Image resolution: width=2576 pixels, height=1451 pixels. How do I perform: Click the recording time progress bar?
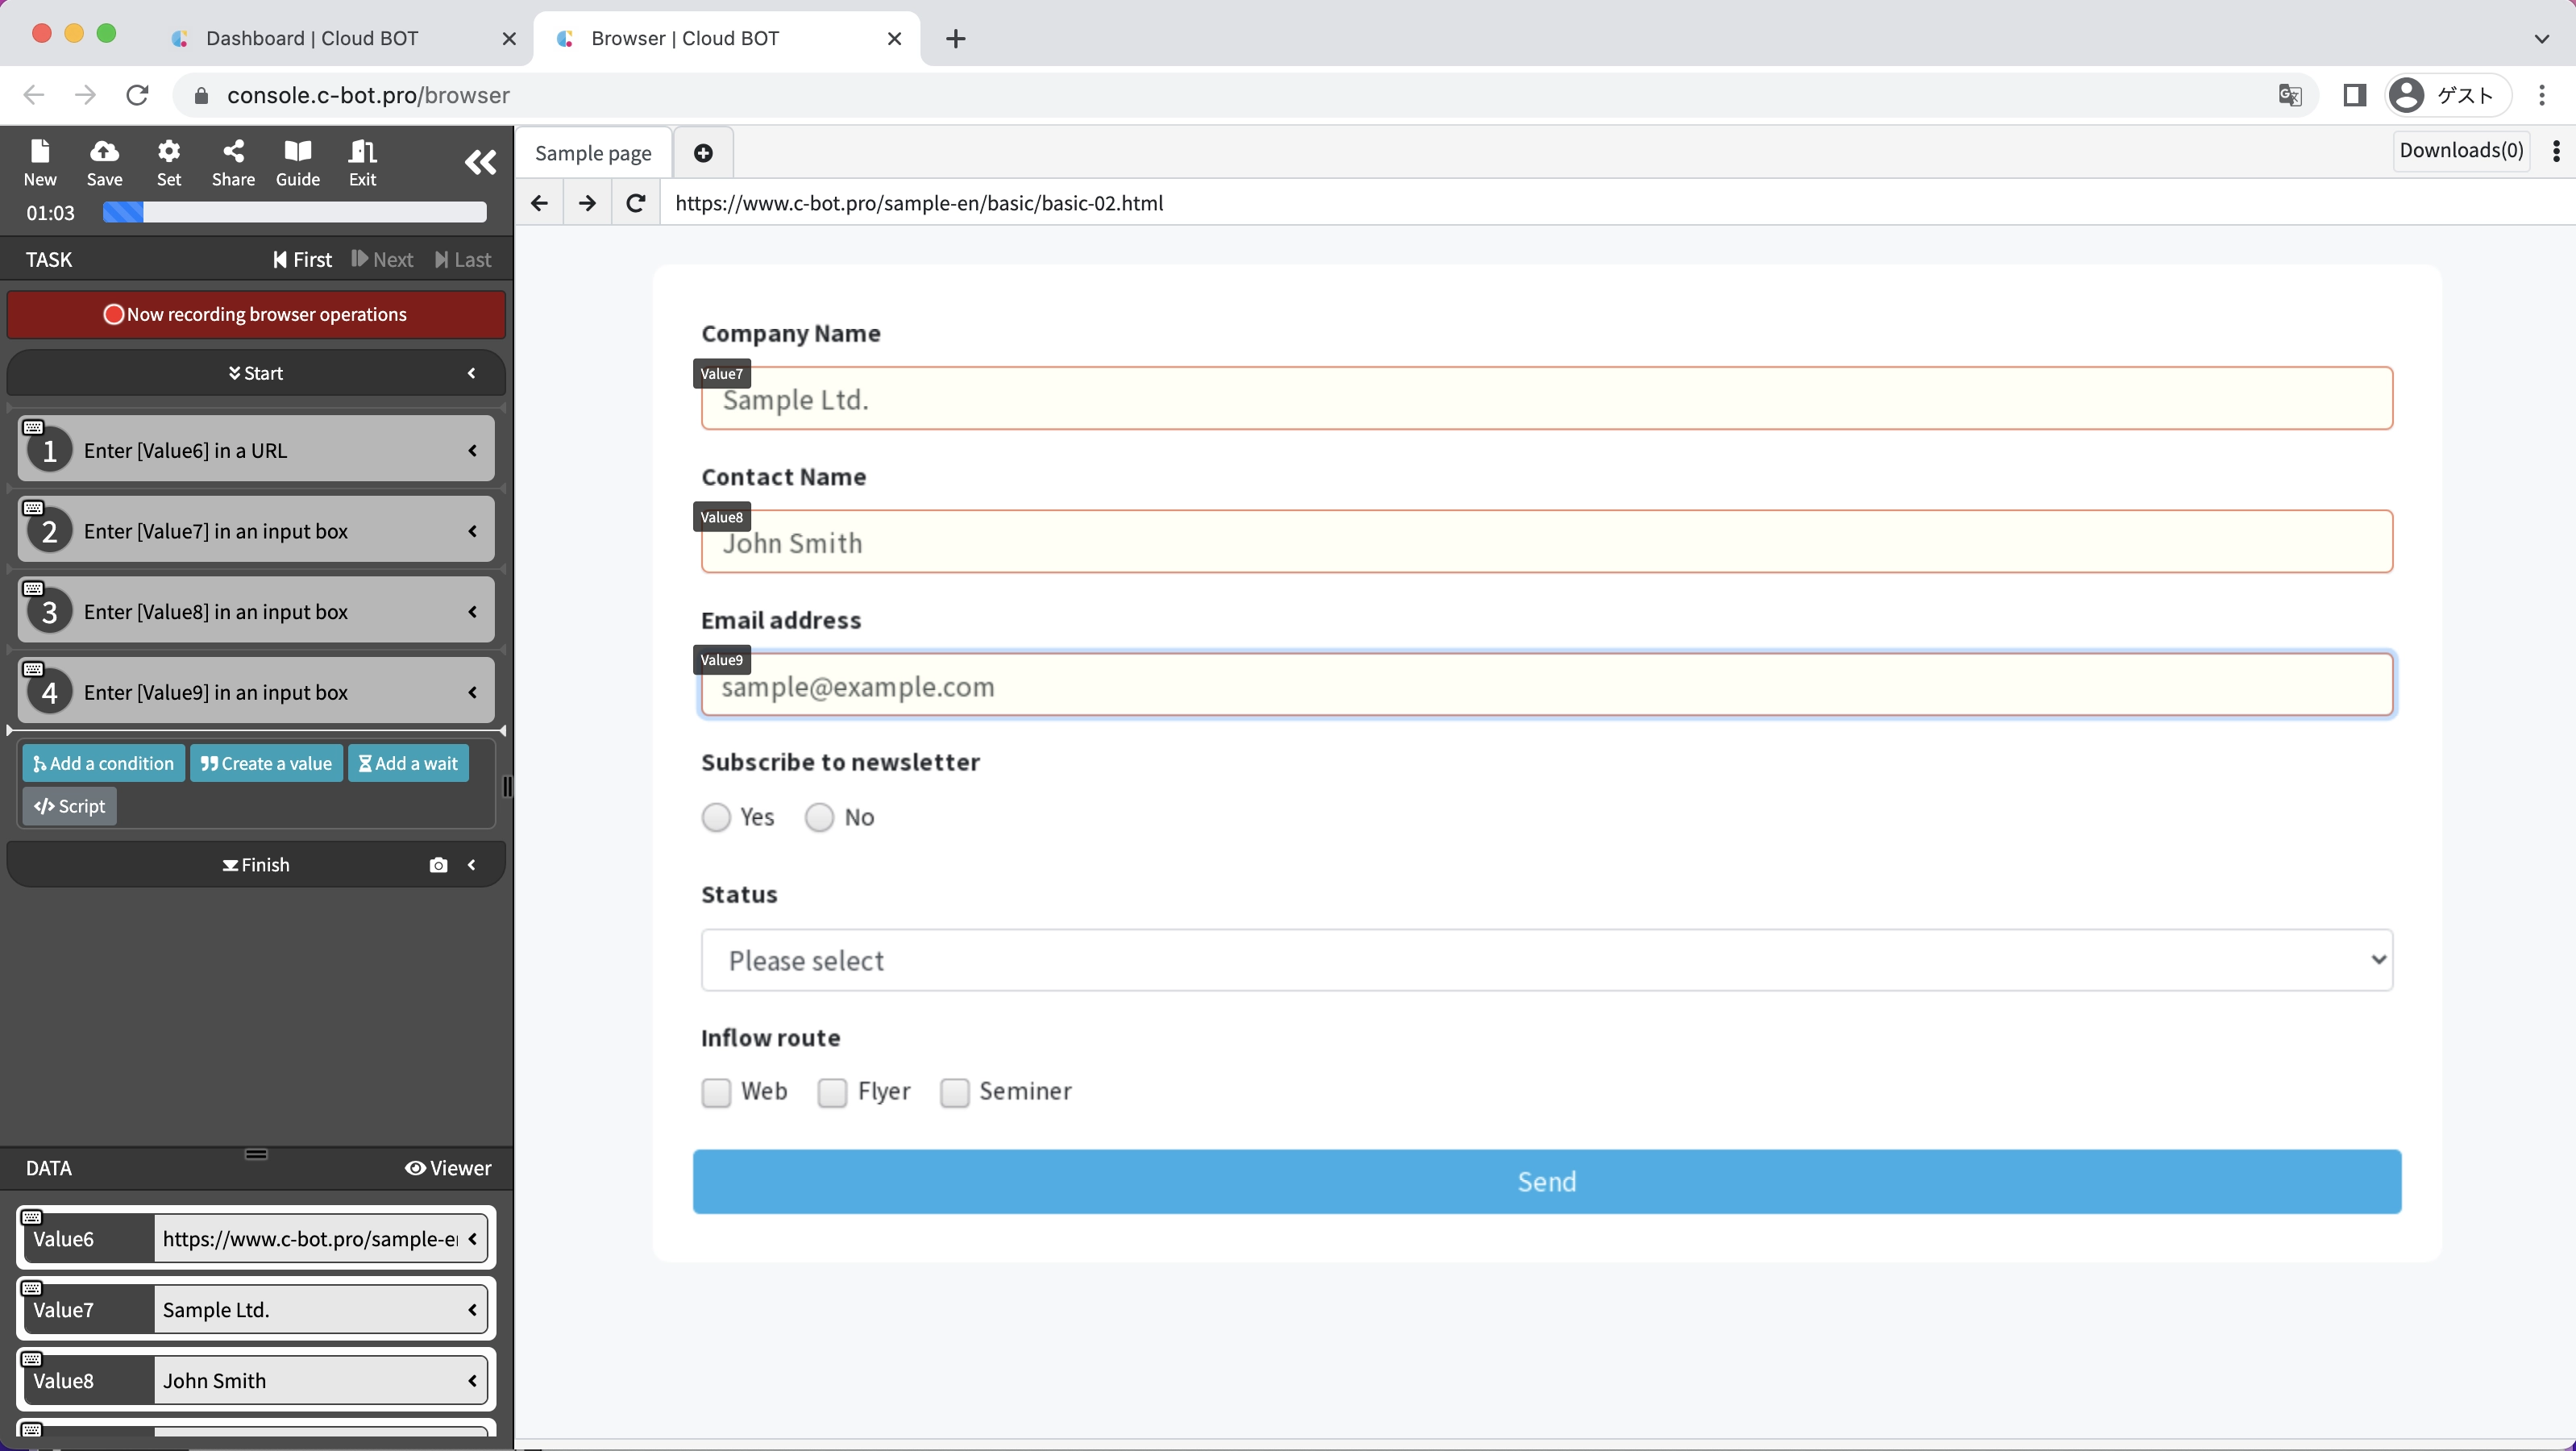[x=294, y=212]
